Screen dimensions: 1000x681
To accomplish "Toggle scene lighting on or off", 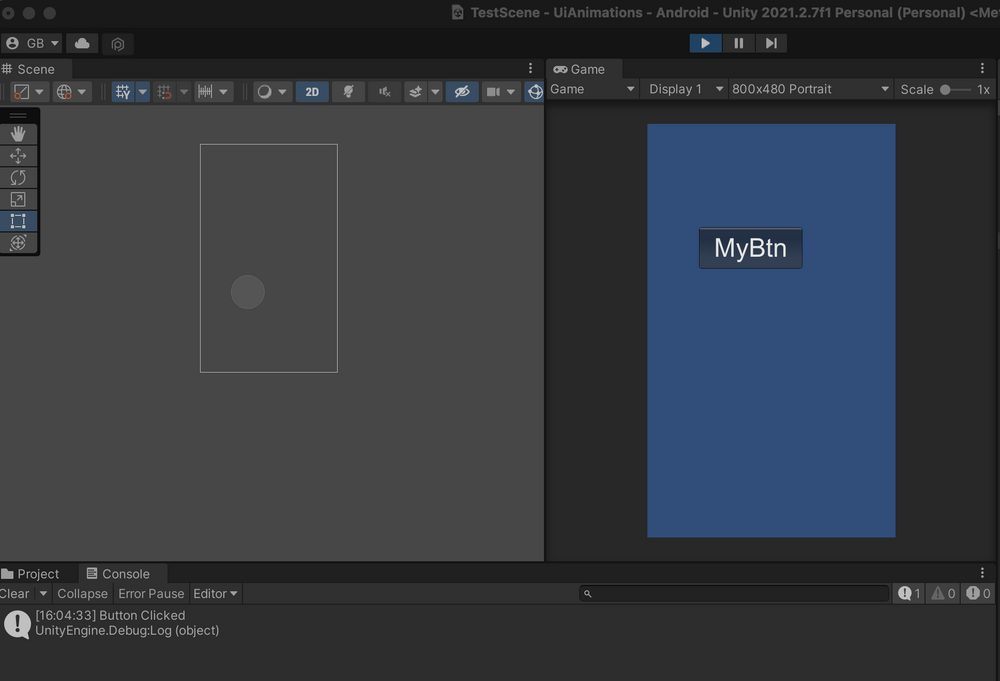I will click(348, 91).
